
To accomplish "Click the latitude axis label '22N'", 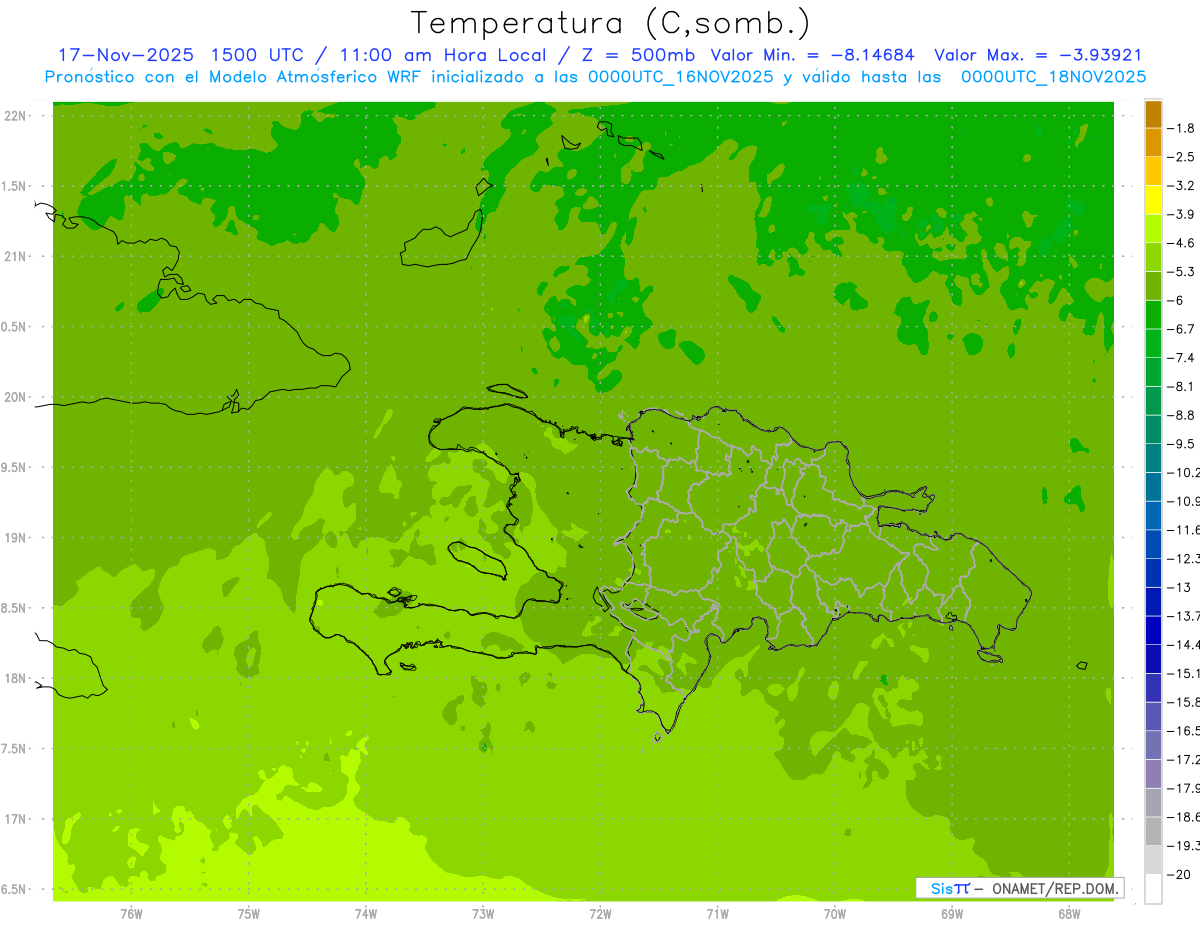I will coord(14,115).
